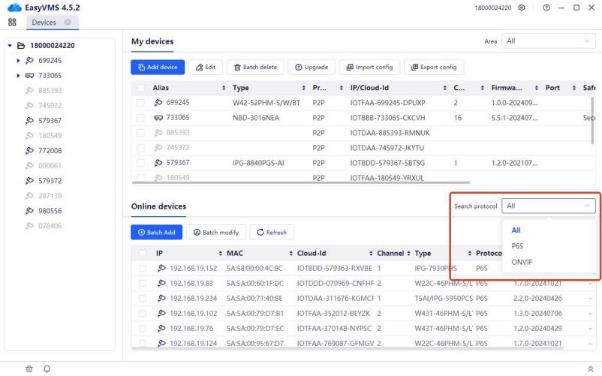Choose ONVIF in protocol list
602x376 pixels.
(x=522, y=262)
